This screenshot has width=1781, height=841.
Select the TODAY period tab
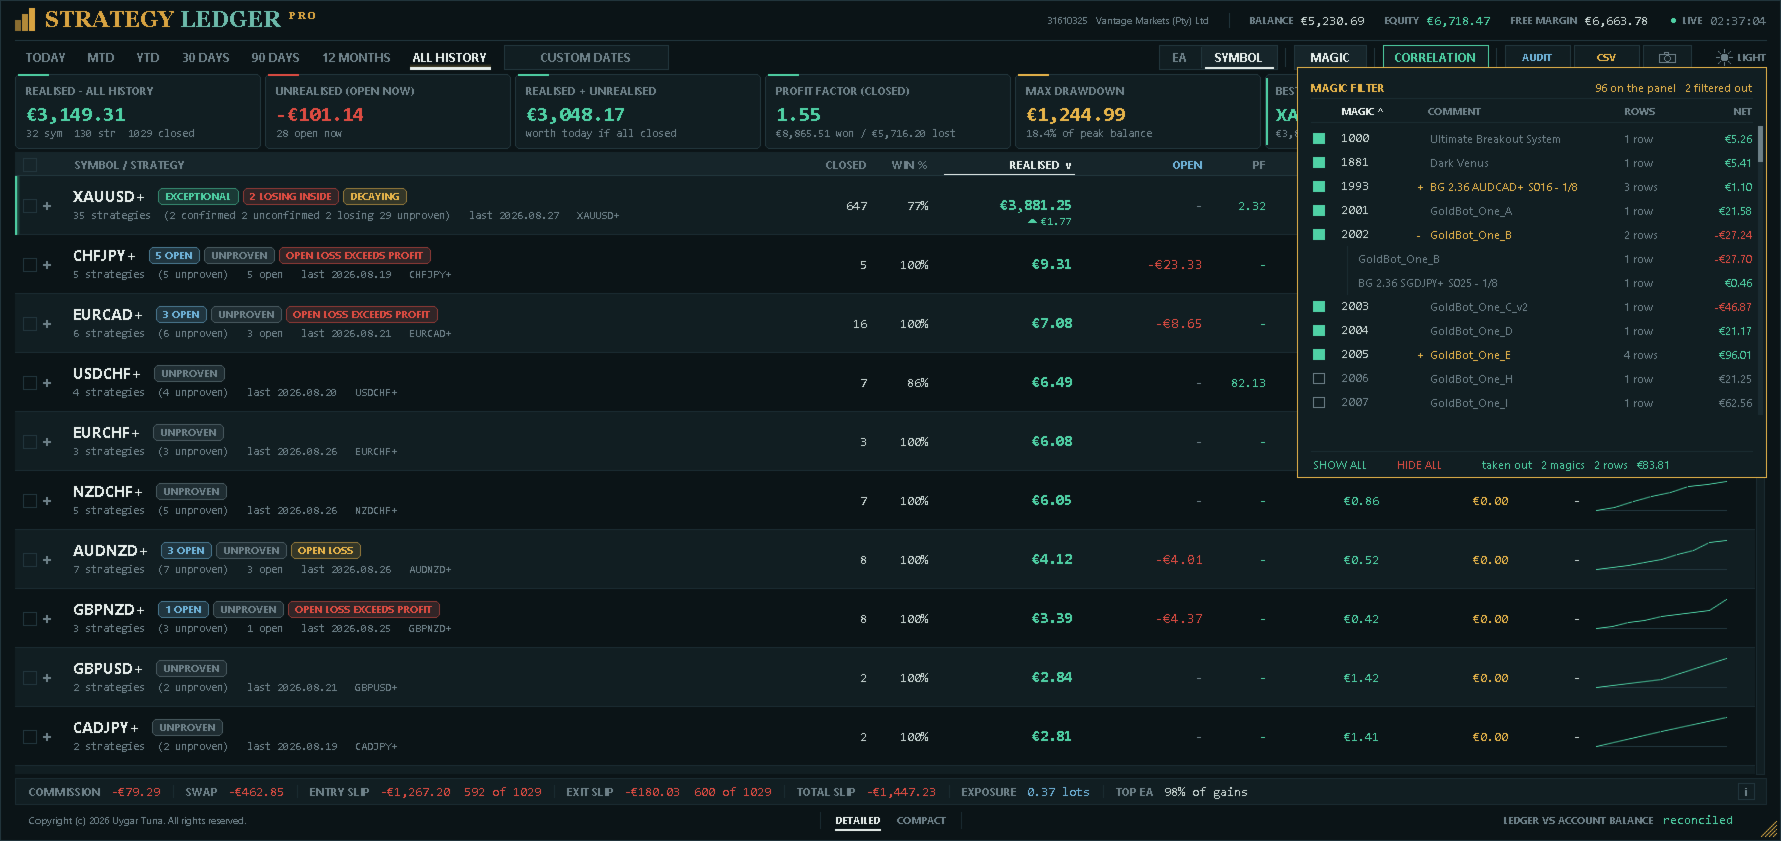pyautogui.click(x=45, y=58)
